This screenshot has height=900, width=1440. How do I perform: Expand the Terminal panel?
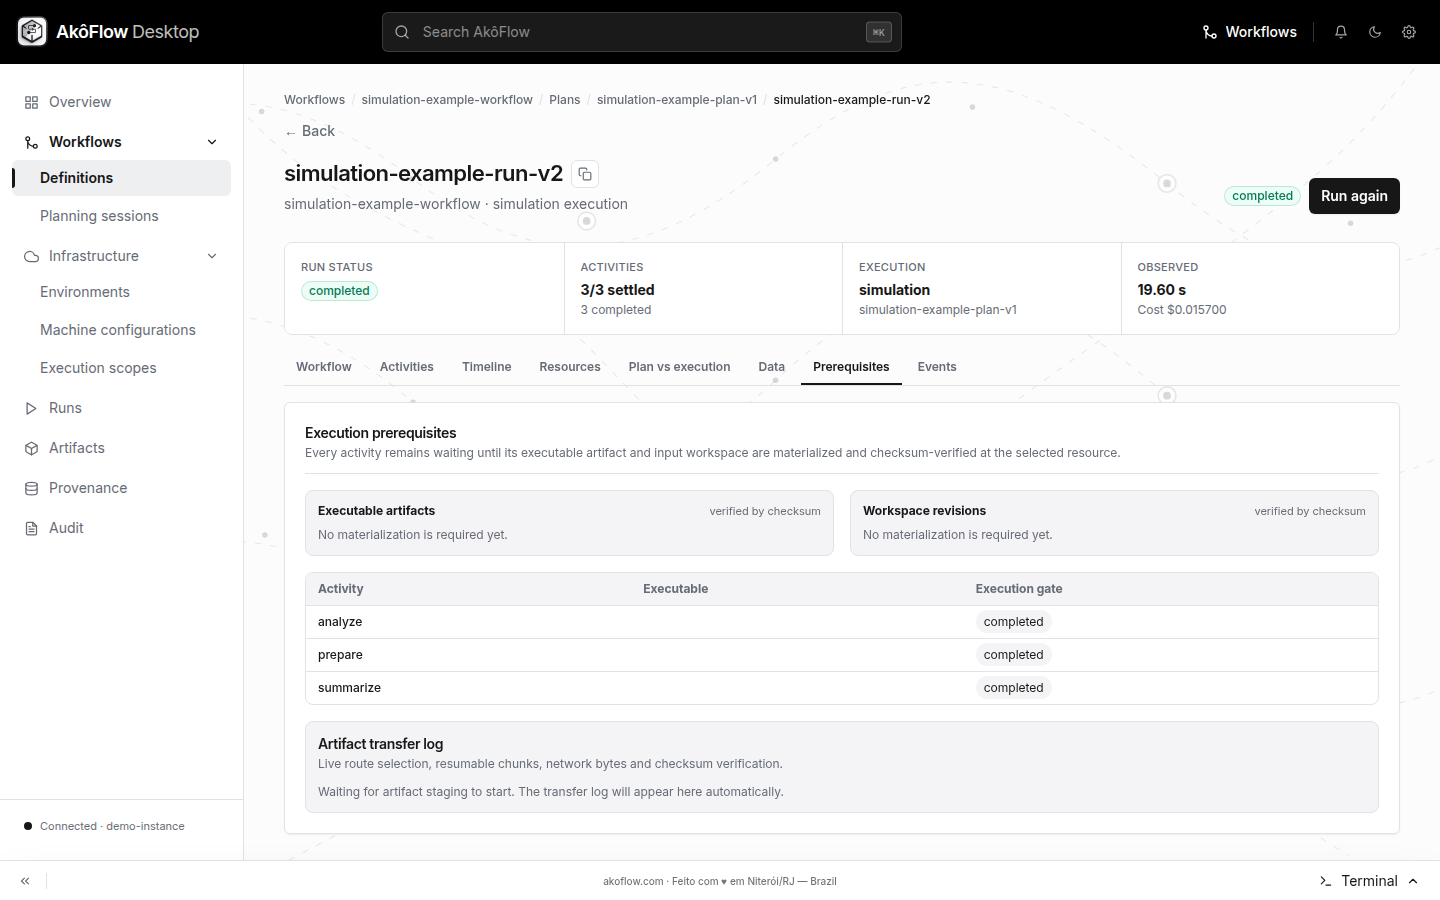pyautogui.click(x=1369, y=881)
